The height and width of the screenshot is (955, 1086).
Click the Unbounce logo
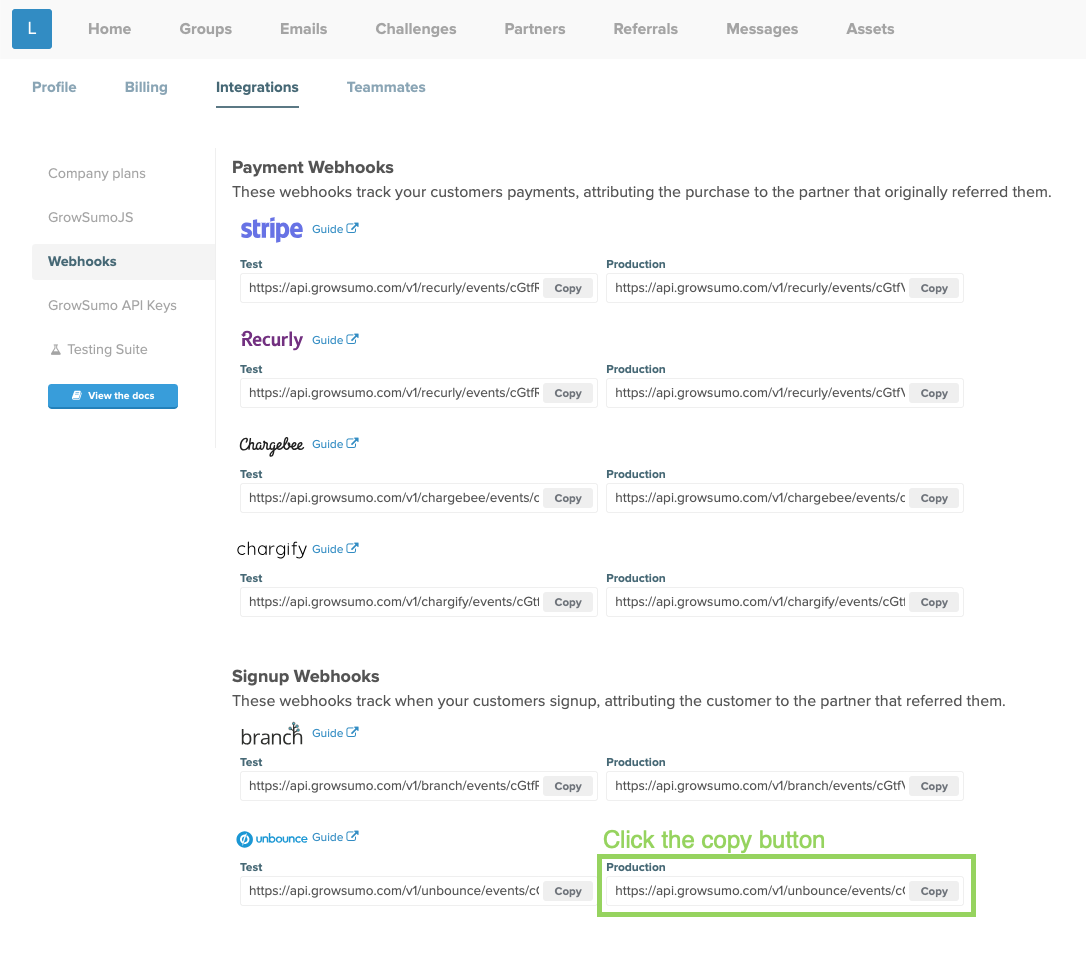pos(272,839)
